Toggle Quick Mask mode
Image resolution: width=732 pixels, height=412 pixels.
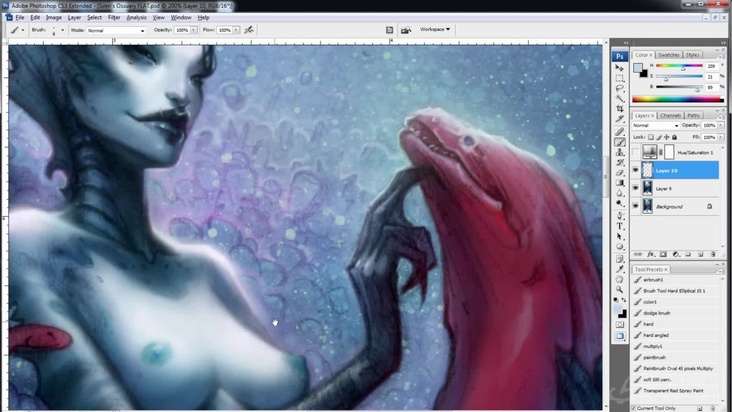coord(619,324)
